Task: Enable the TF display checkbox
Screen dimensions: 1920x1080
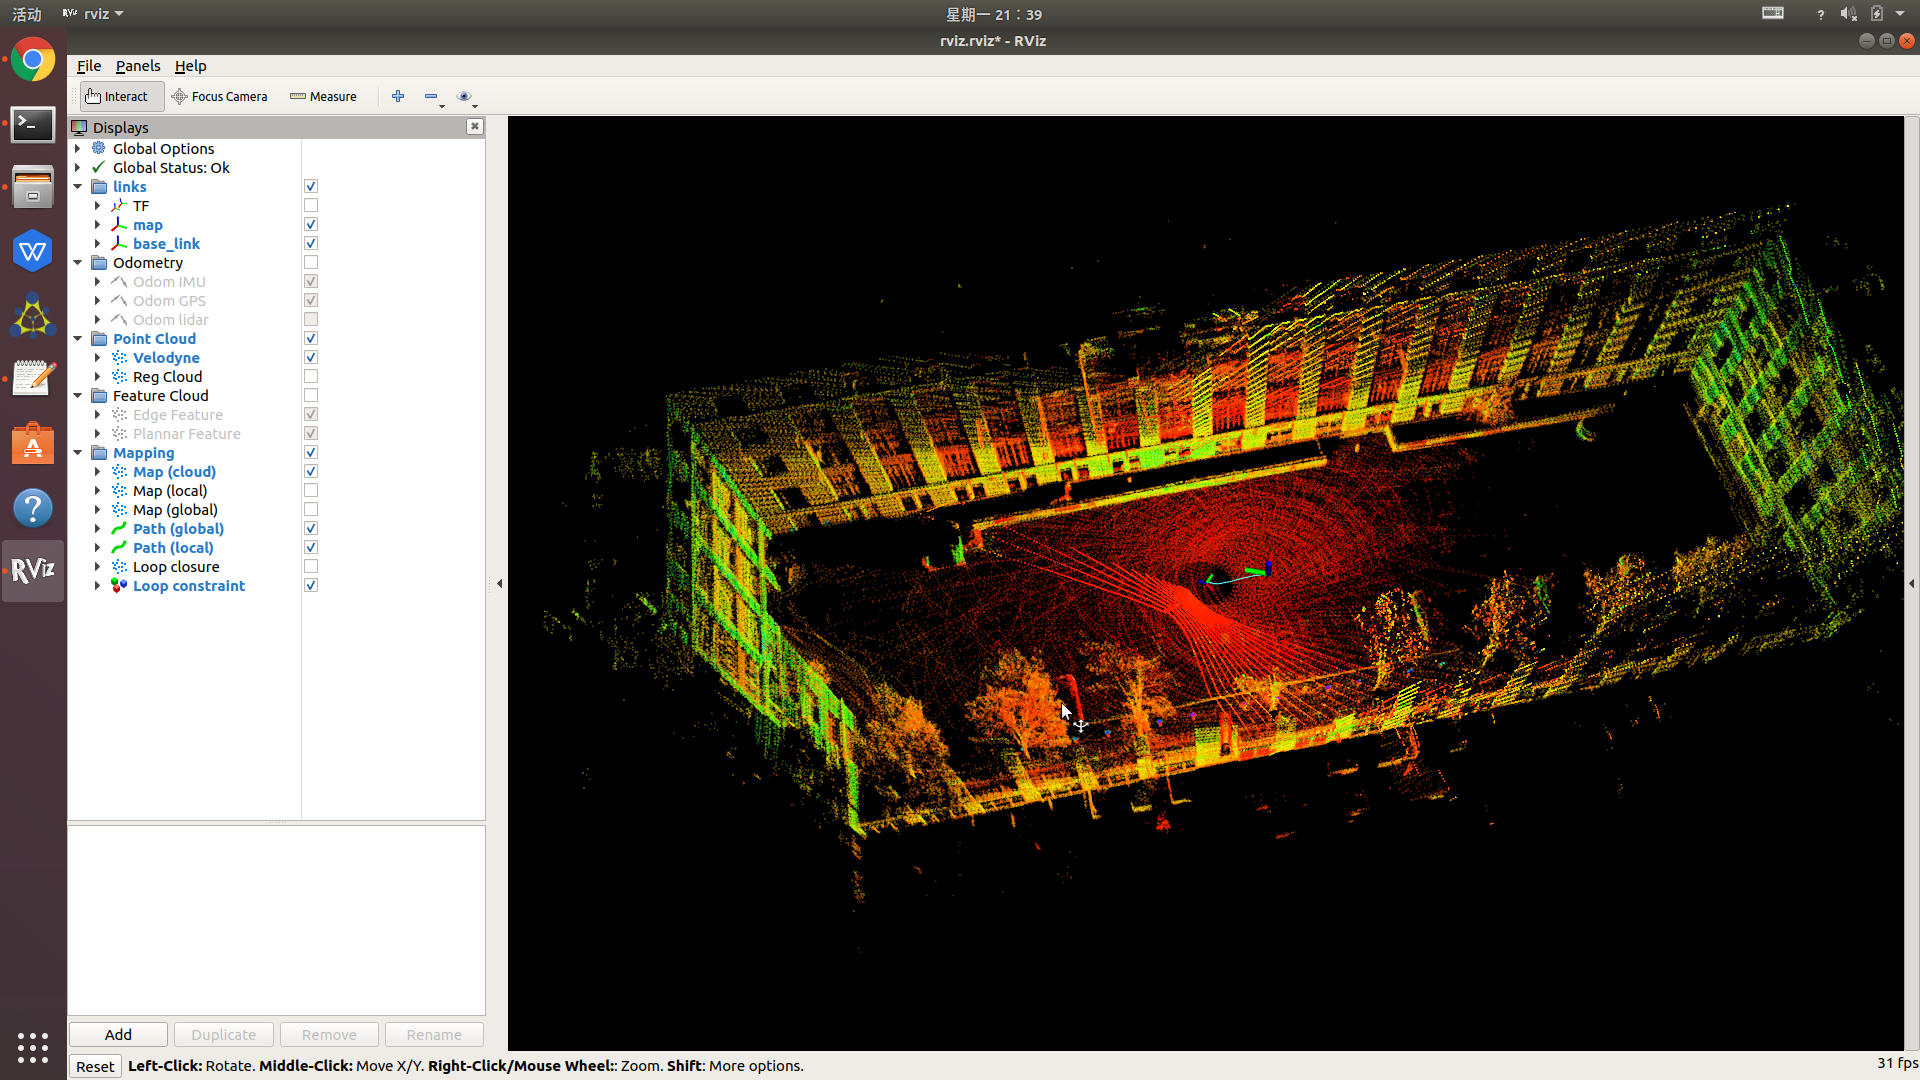Action: pos(311,206)
